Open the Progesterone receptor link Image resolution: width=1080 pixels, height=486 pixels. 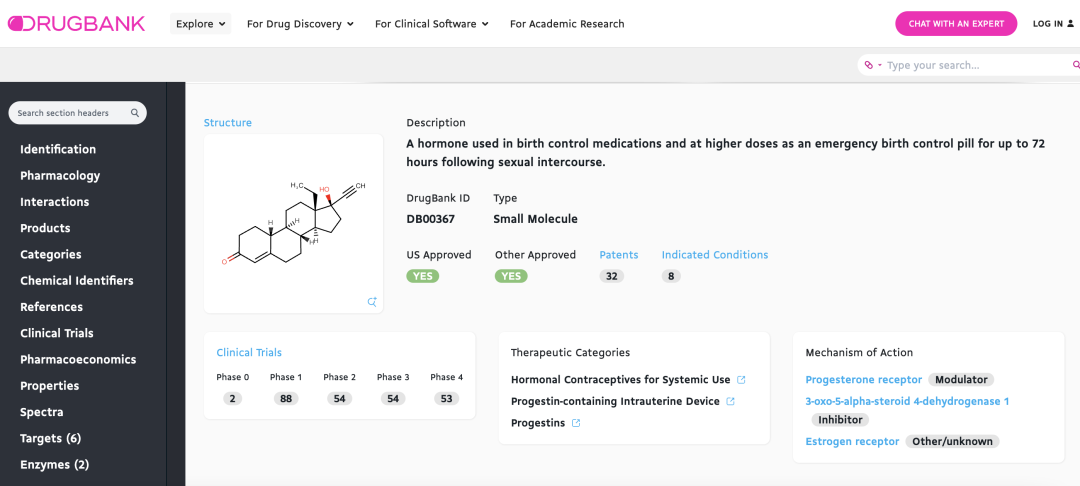(x=863, y=380)
